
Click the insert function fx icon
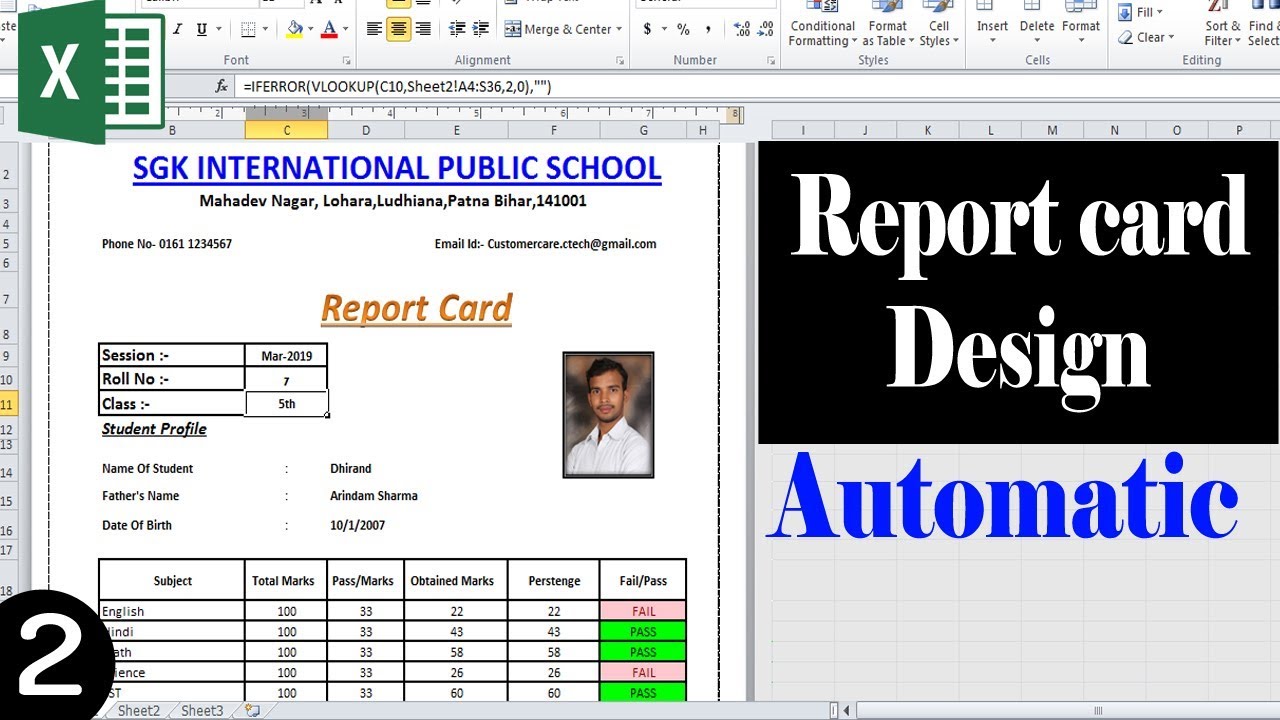(x=222, y=87)
